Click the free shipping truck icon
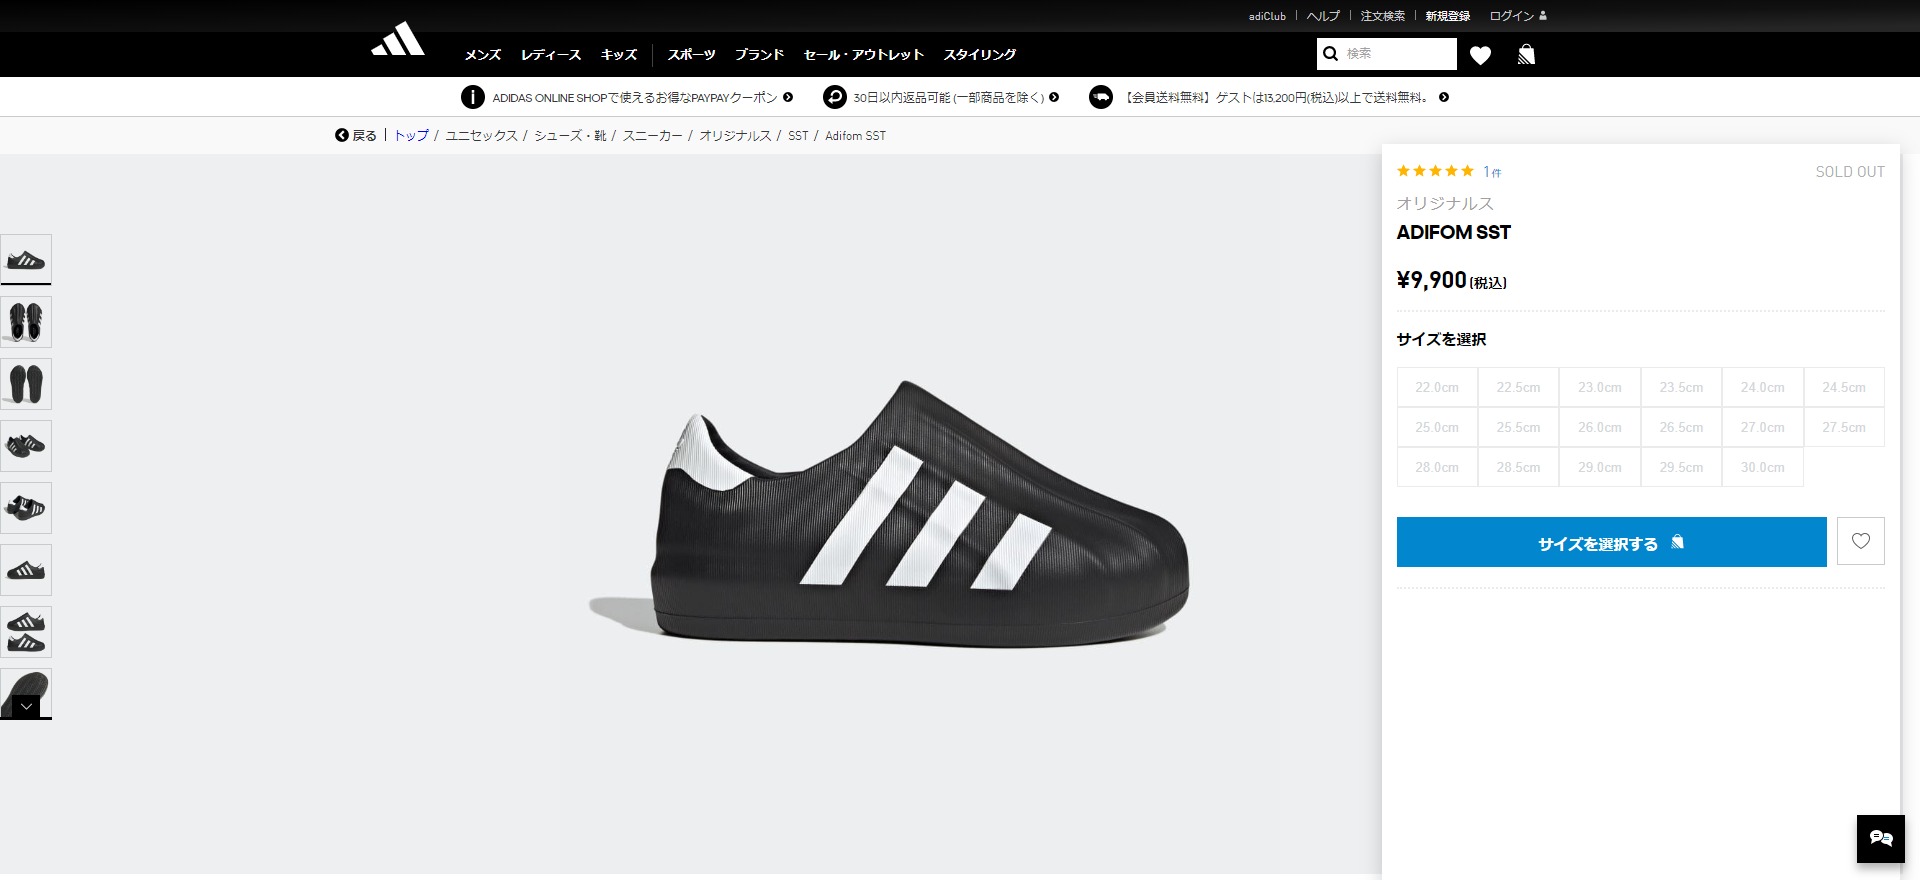 [1100, 97]
